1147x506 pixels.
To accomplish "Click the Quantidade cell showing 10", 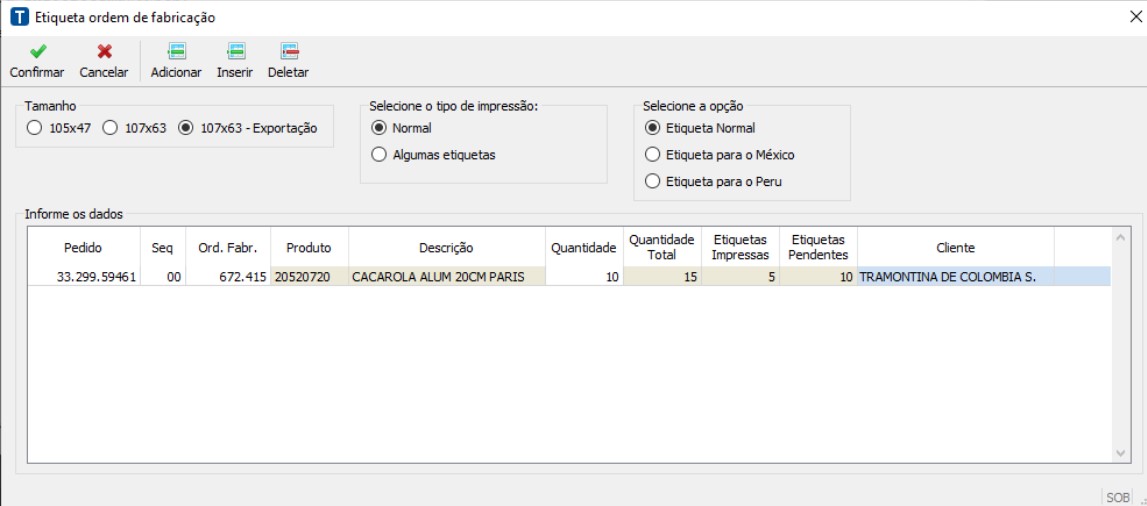I will pyautogui.click(x=584, y=277).
